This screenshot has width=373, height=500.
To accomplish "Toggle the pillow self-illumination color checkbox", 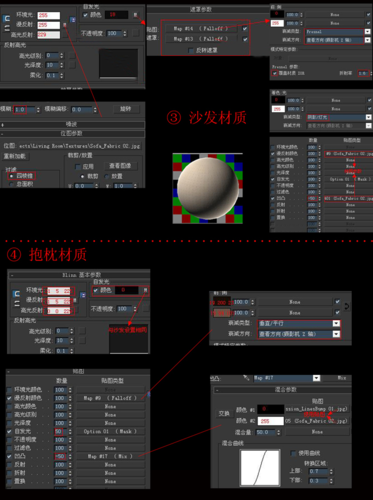I will 96,290.
